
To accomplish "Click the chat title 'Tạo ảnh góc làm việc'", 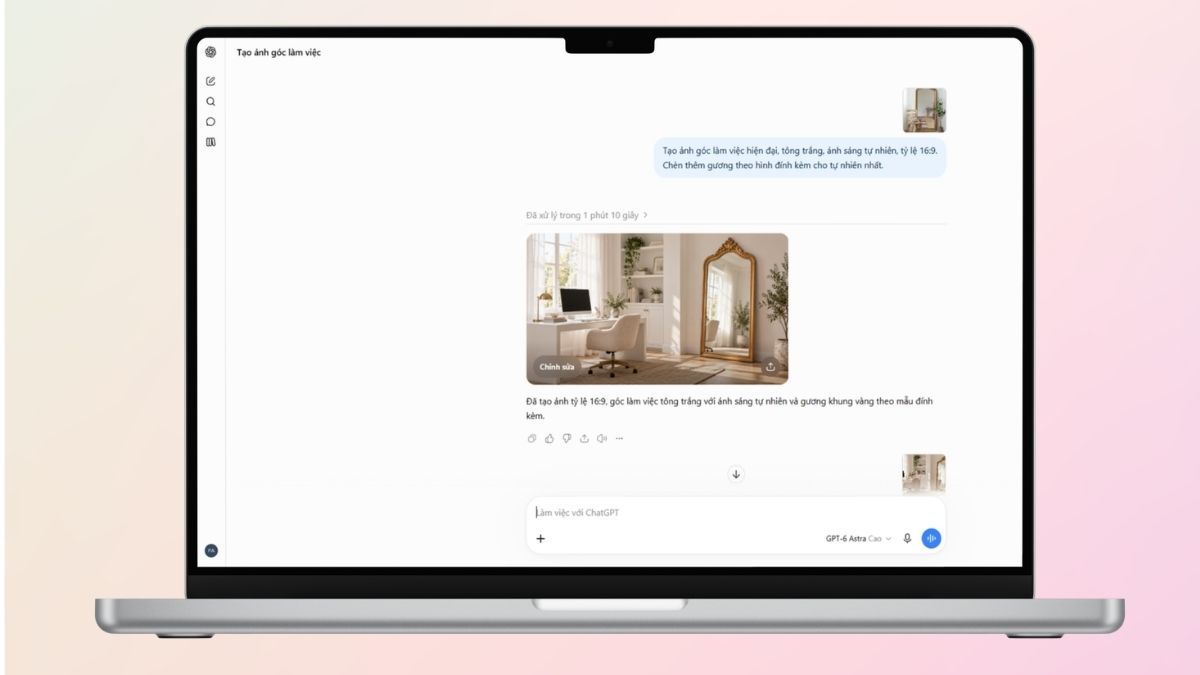I will click(x=279, y=52).
